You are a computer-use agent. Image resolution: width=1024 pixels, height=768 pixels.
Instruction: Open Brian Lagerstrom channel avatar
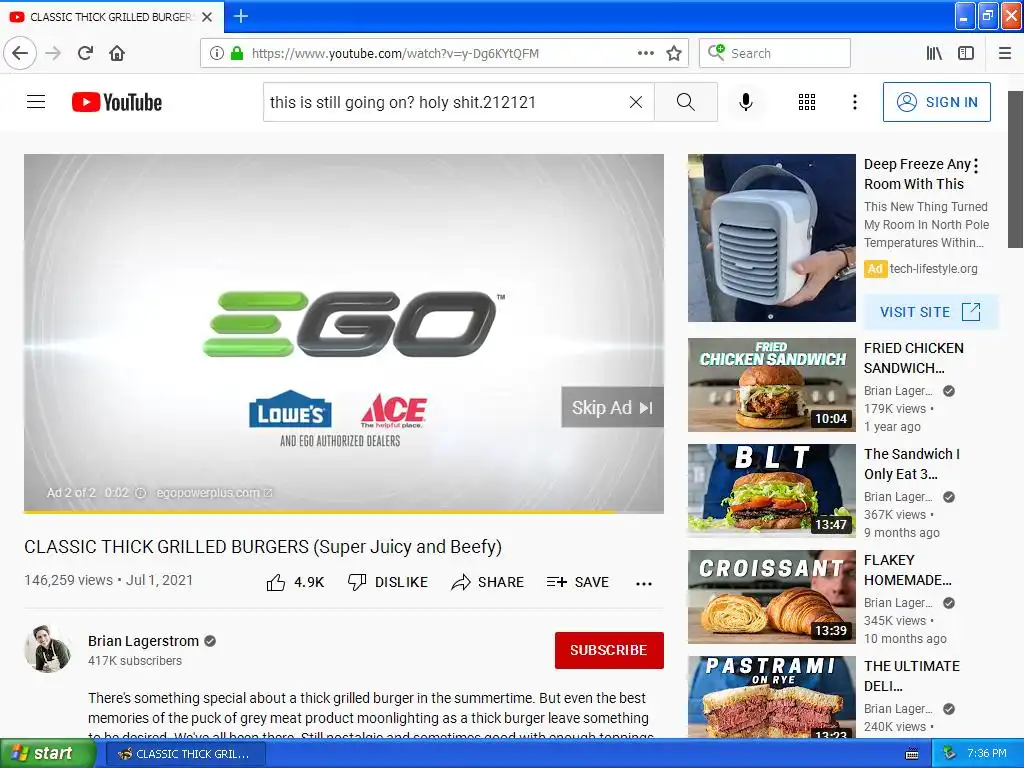(x=48, y=649)
